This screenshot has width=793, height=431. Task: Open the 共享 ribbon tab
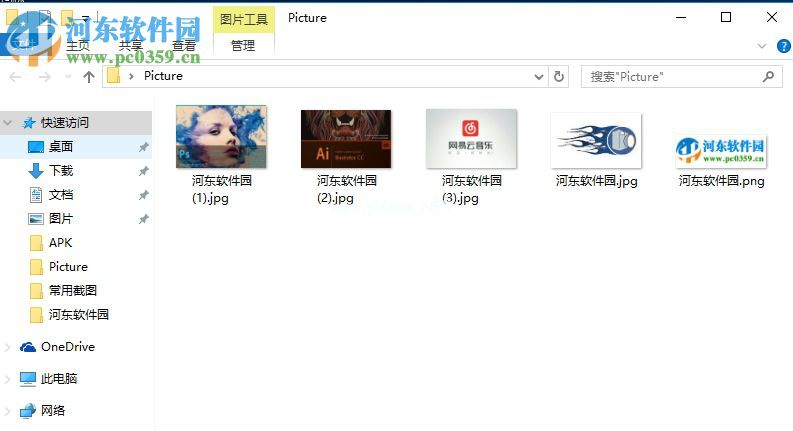coord(131,46)
